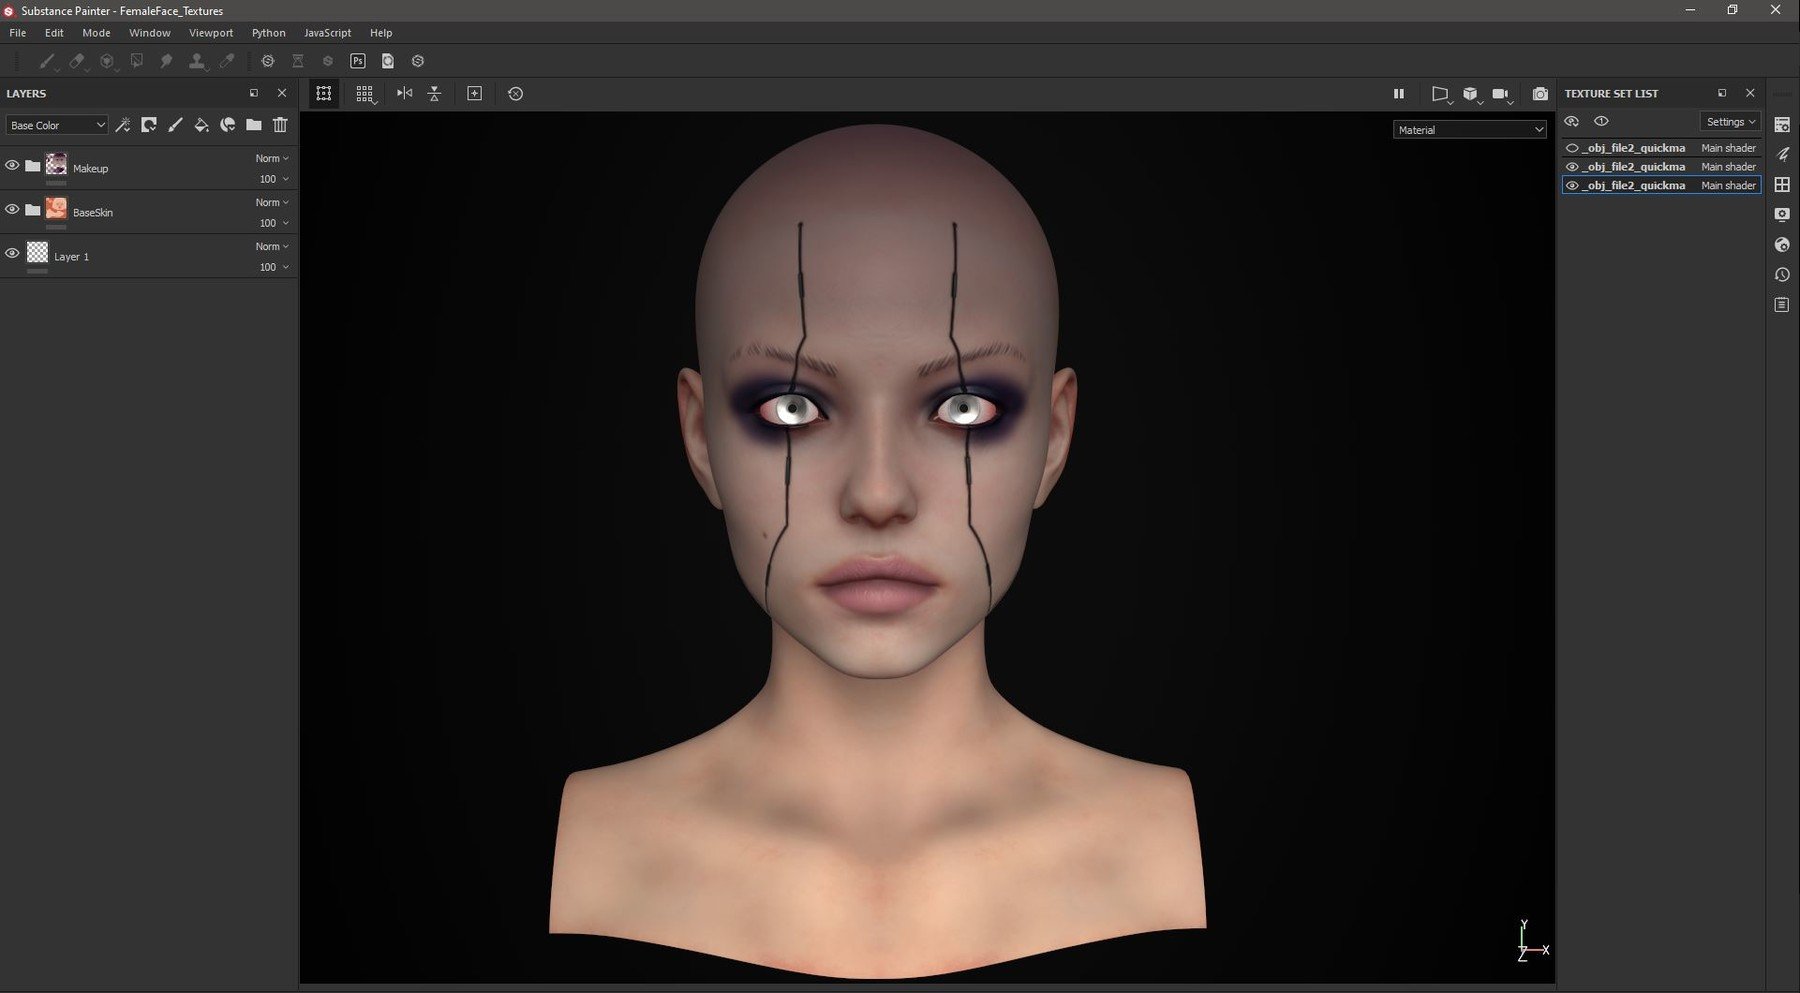Viewport: 1800px width, 993px height.
Task: Toggle the viewport manipulator frame icon
Action: coord(324,93)
